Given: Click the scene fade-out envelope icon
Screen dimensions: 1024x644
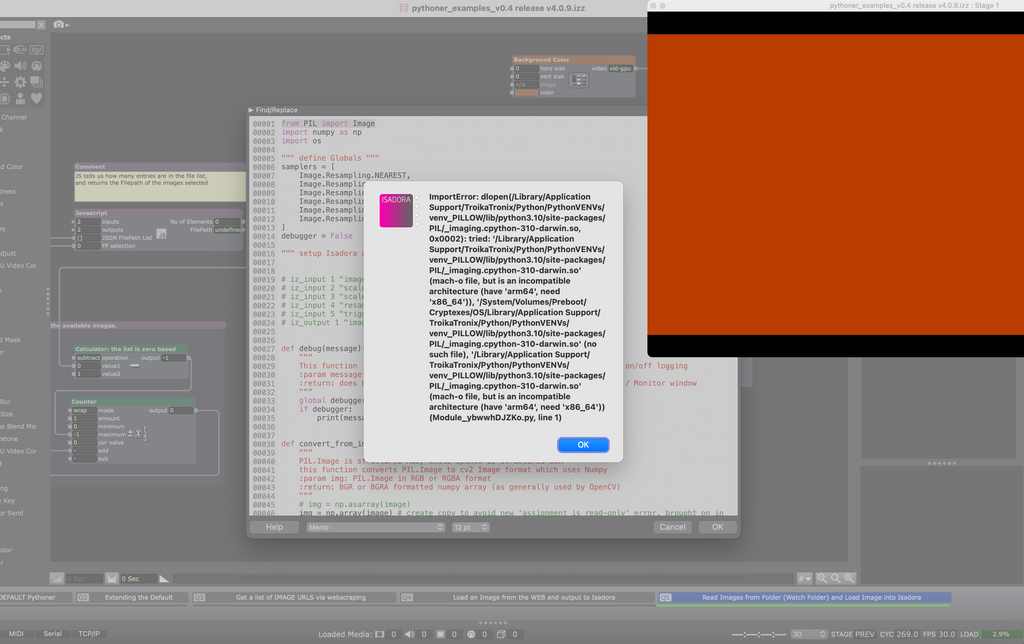Looking at the screenshot, I should point(112,579).
